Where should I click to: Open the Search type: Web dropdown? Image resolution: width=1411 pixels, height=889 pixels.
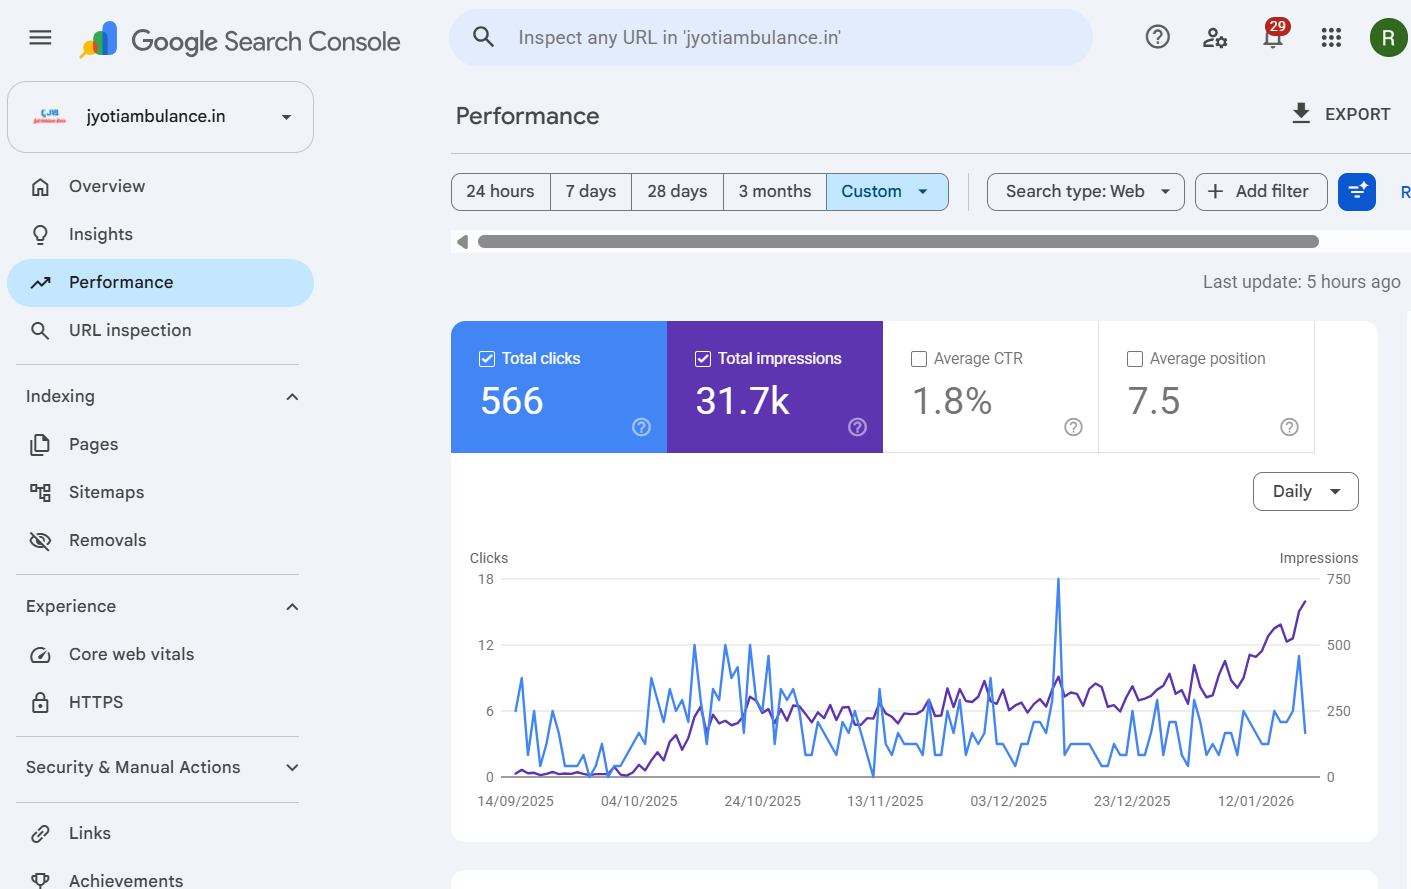point(1085,192)
